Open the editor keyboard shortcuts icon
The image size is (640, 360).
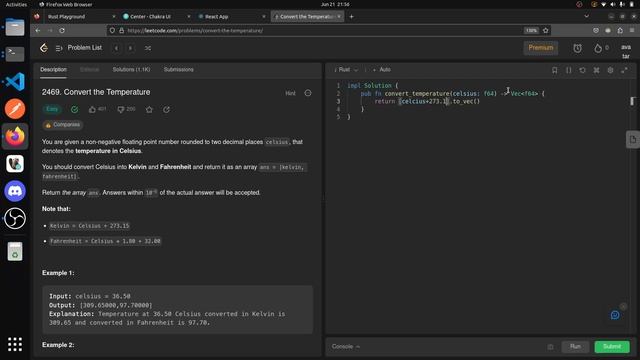596,70
